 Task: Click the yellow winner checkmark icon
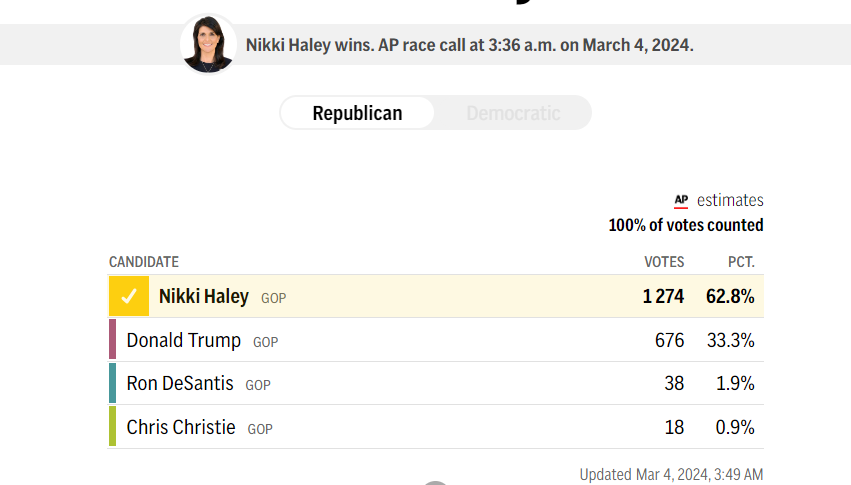[x=129, y=296]
